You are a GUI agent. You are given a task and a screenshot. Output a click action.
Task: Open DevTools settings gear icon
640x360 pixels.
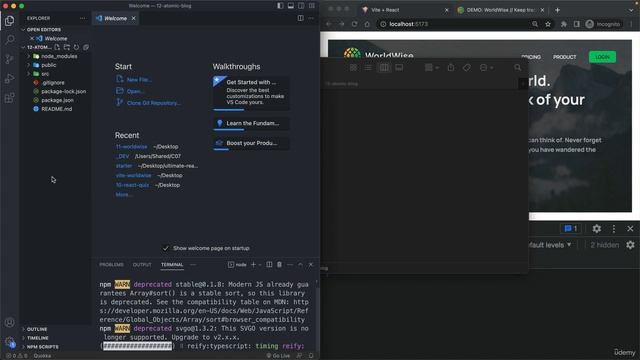tap(596, 229)
